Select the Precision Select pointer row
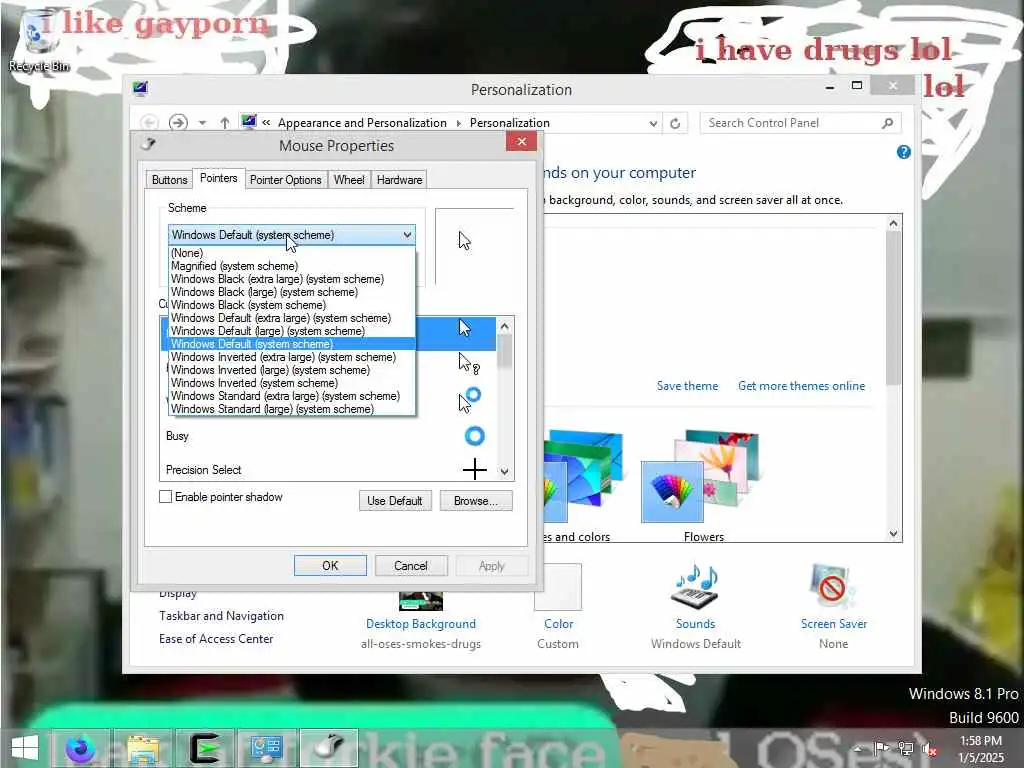 pyautogui.click(x=328, y=470)
